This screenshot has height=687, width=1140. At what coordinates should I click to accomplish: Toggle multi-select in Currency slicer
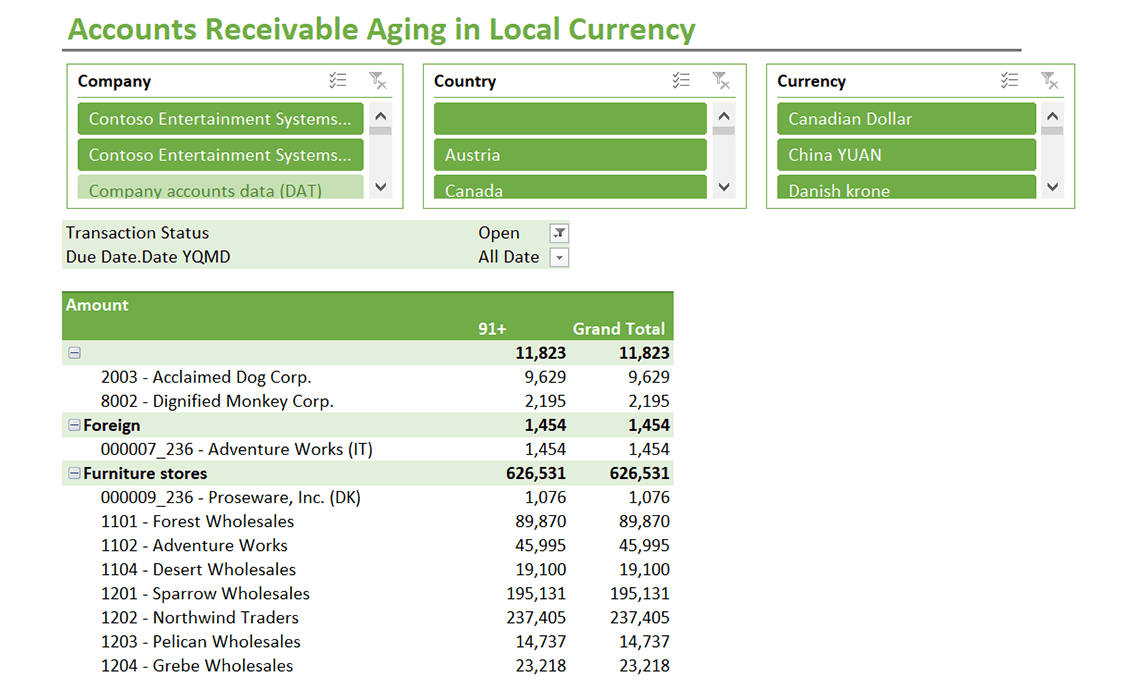1009,81
